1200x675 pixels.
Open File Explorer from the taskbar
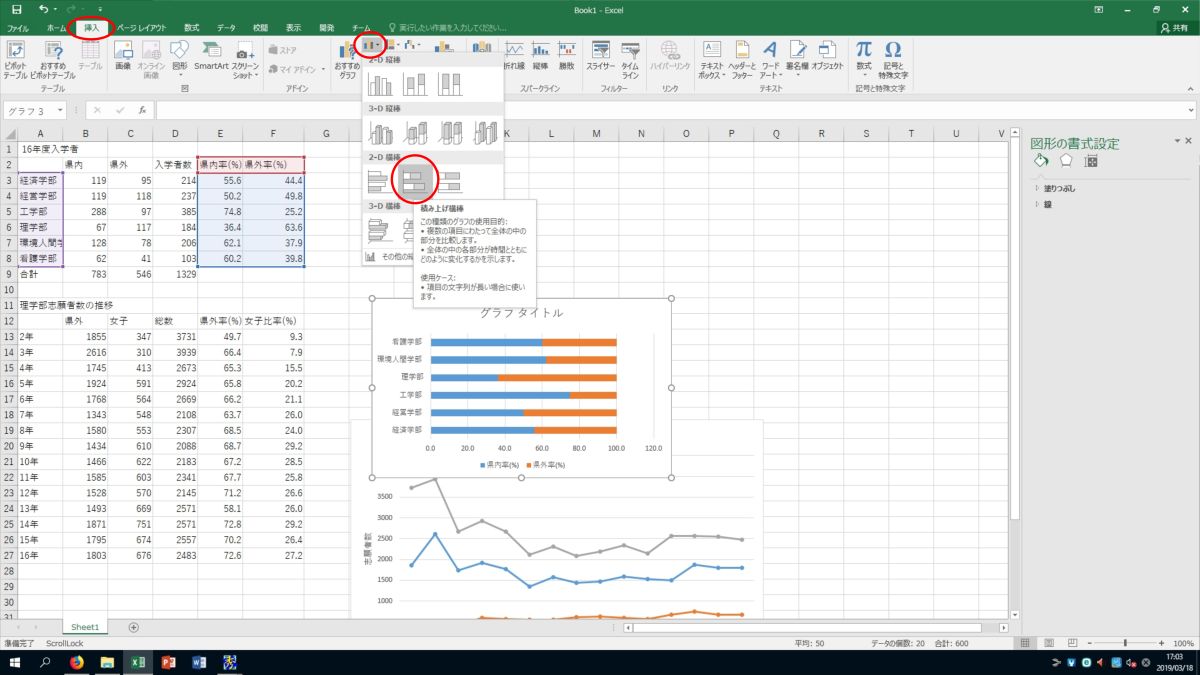[x=107, y=662]
